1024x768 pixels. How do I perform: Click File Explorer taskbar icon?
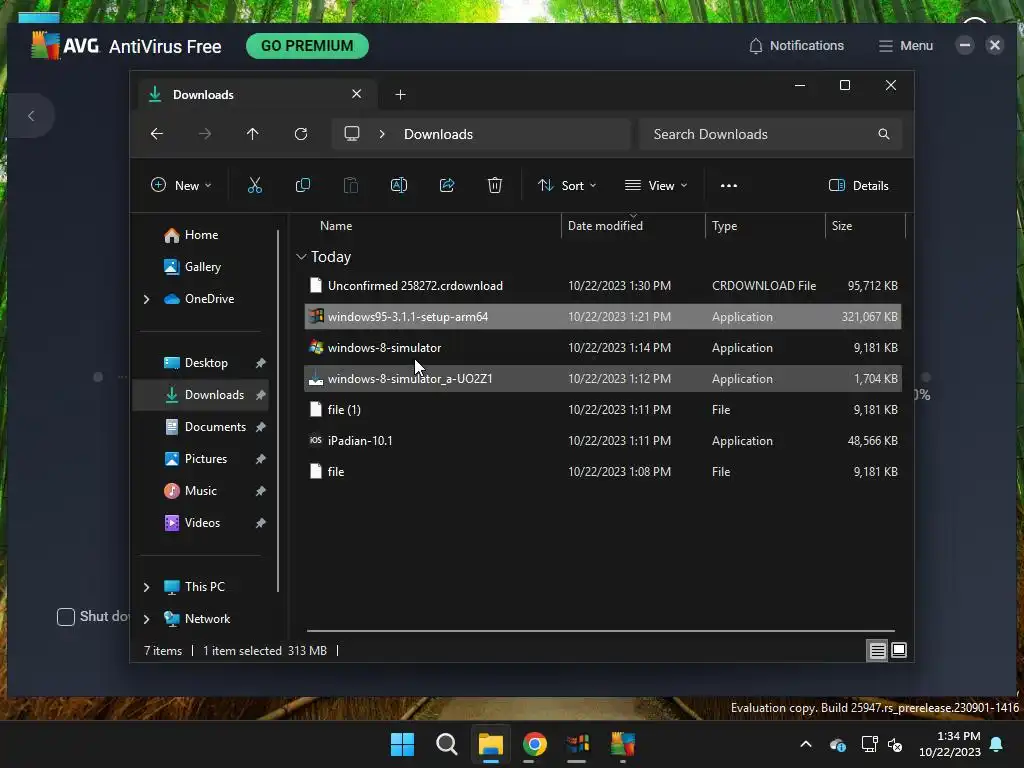(490, 744)
